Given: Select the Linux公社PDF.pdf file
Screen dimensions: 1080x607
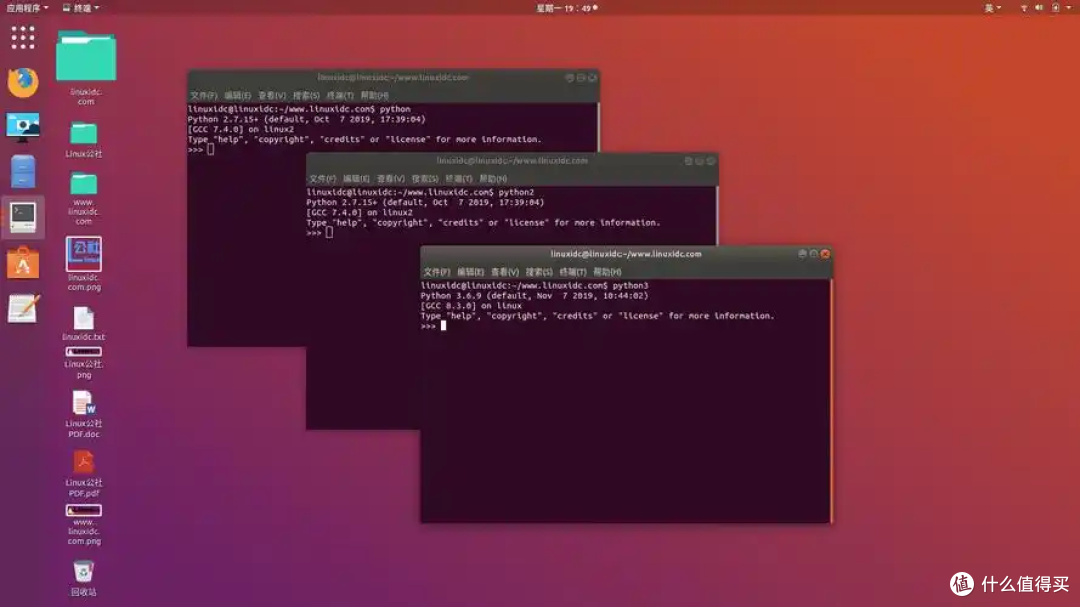Looking at the screenshot, I should (x=83, y=474).
